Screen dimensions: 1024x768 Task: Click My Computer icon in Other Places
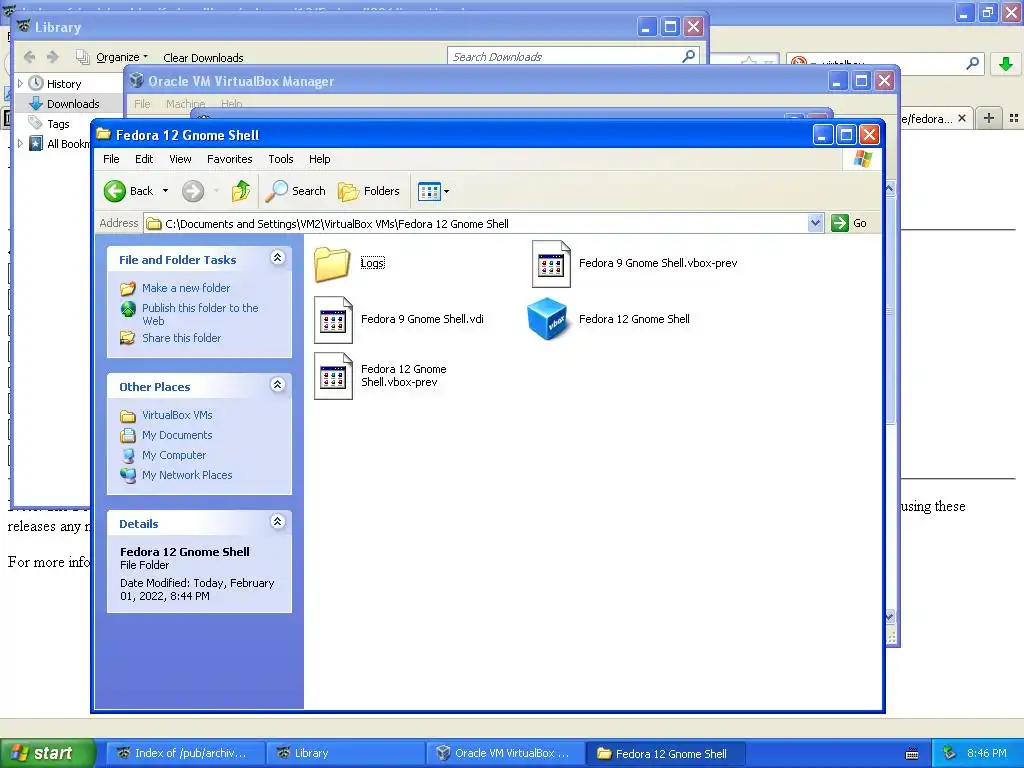[x=128, y=455]
